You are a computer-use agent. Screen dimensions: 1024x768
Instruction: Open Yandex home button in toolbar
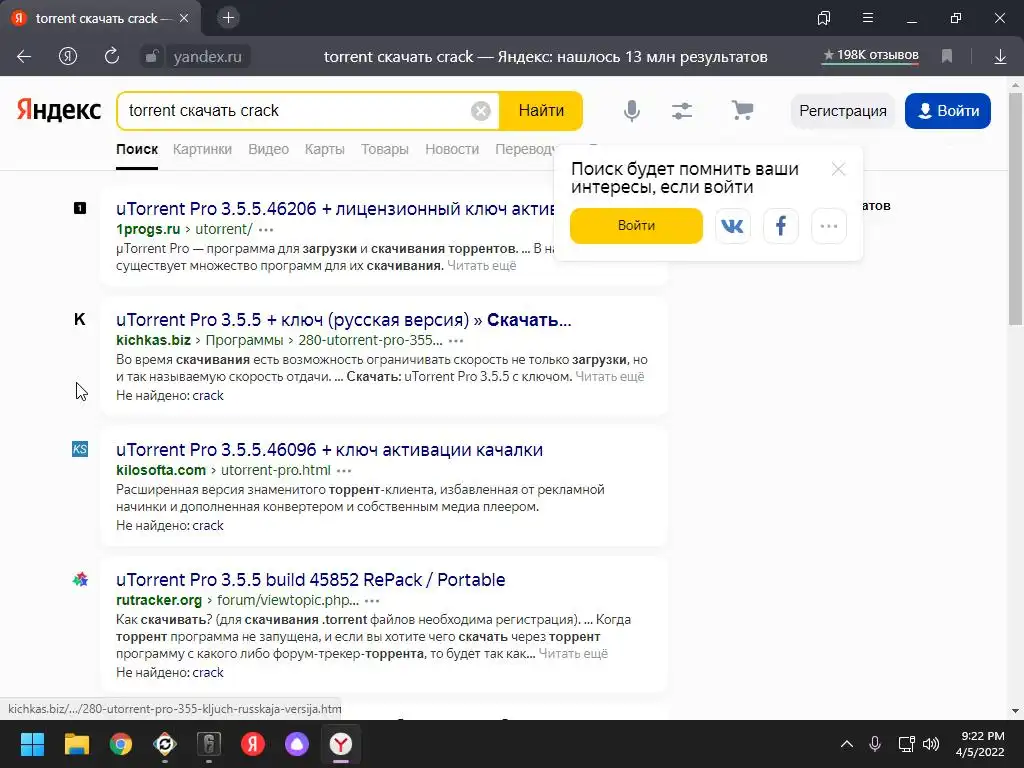pos(68,57)
